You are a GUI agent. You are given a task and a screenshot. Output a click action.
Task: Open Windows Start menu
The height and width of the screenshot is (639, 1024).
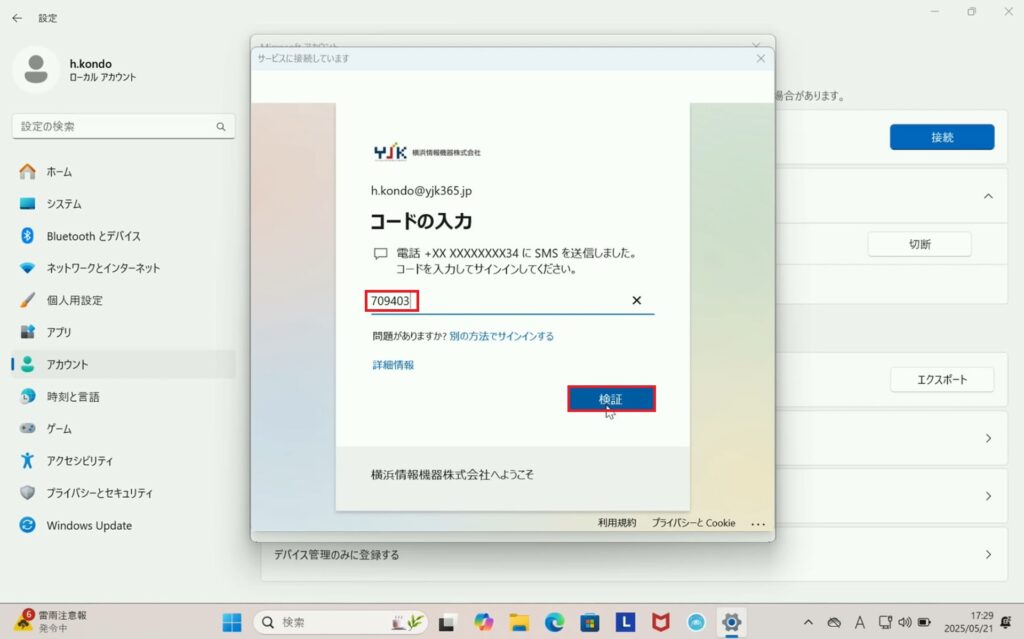(232, 622)
